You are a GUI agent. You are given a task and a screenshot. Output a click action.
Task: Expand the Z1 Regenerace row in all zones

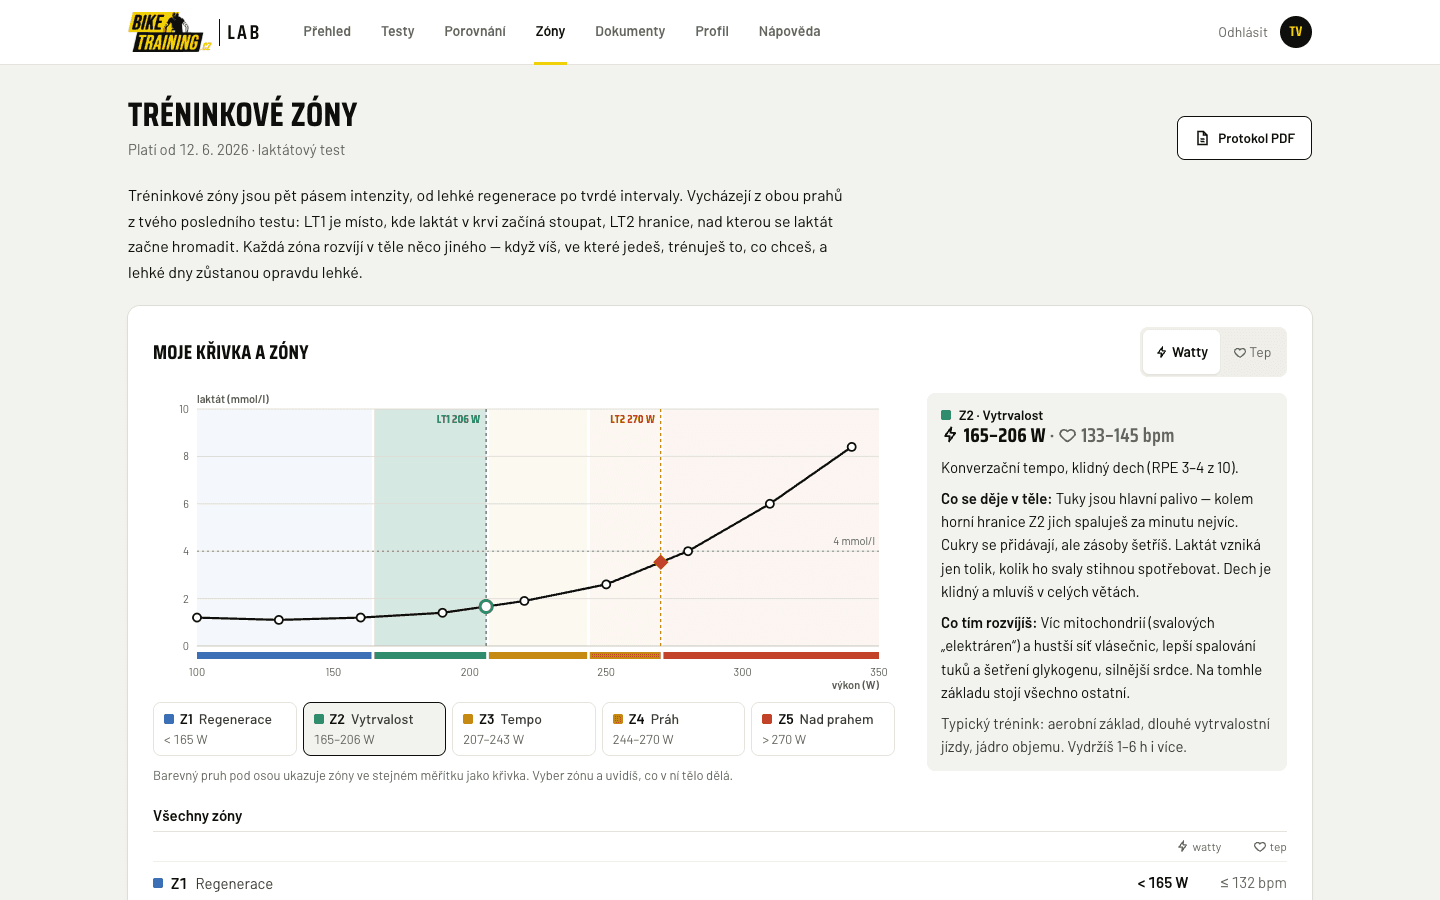pyautogui.click(x=720, y=883)
